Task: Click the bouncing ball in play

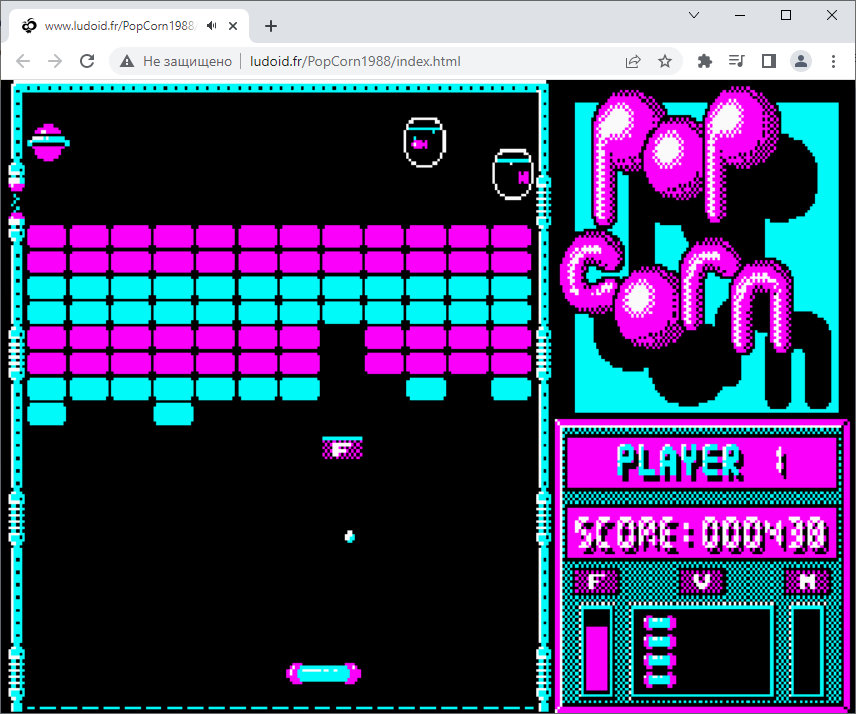Action: [350, 537]
